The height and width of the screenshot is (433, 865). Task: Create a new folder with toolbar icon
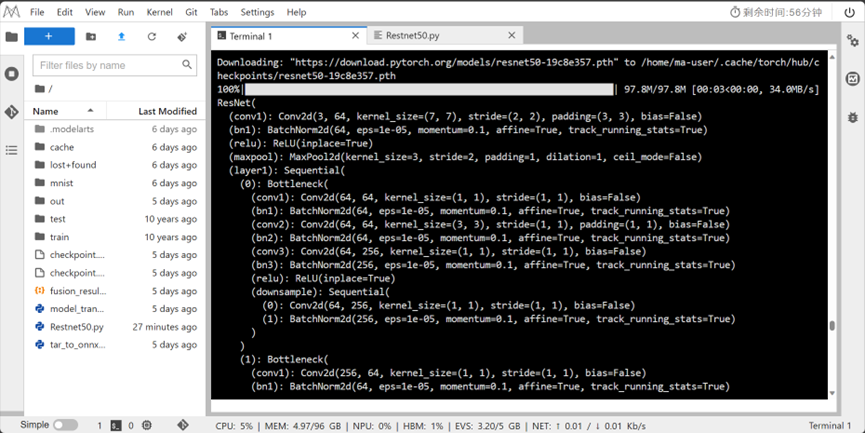(91, 36)
